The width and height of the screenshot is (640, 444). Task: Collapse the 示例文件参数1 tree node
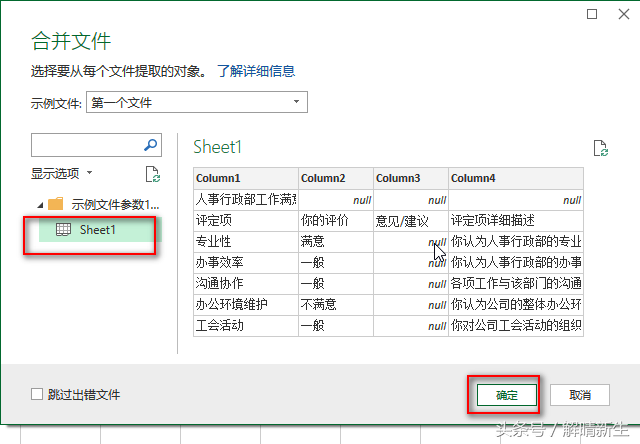coord(40,205)
